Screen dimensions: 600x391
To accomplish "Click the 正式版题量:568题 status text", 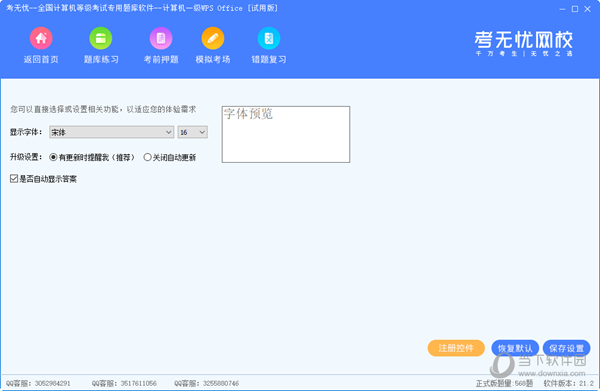I will 504,383.
